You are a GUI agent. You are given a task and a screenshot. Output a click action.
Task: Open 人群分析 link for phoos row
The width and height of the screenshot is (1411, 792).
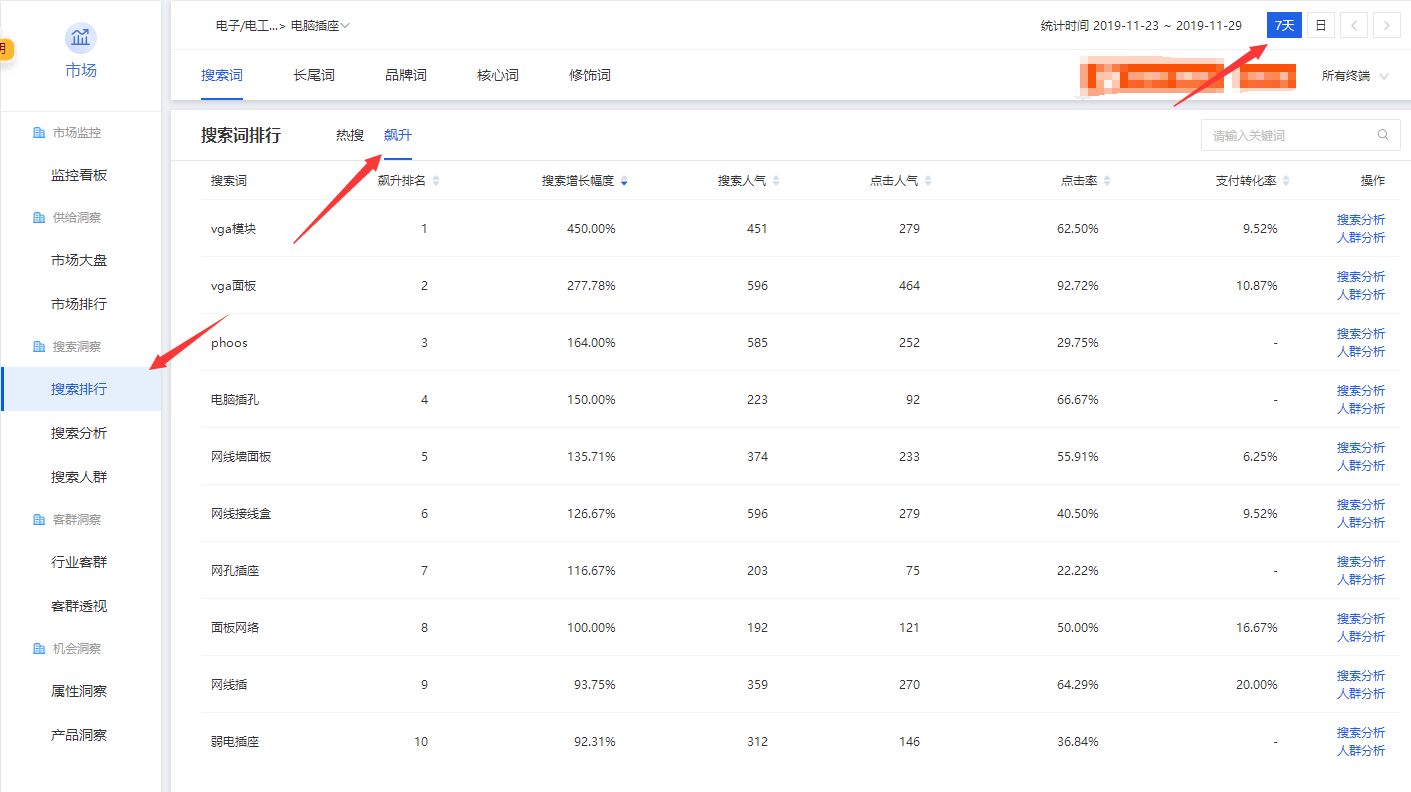[1360, 352]
